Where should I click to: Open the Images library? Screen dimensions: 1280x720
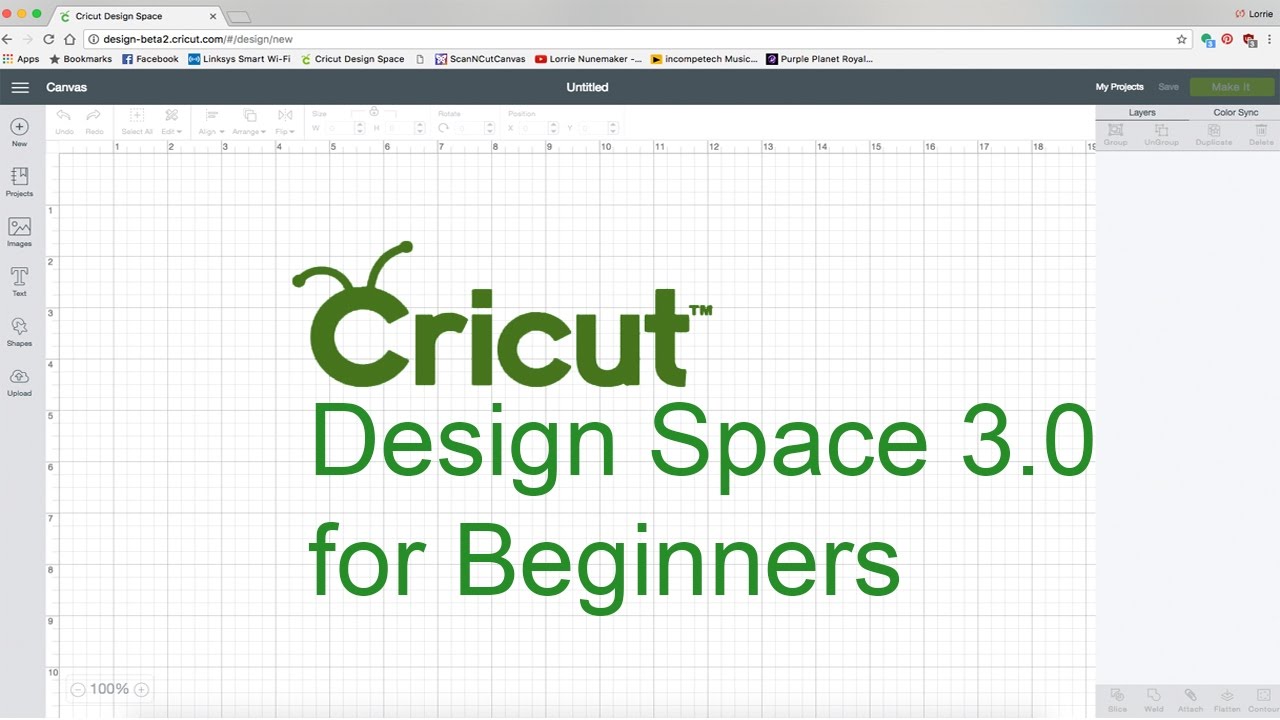(x=19, y=232)
